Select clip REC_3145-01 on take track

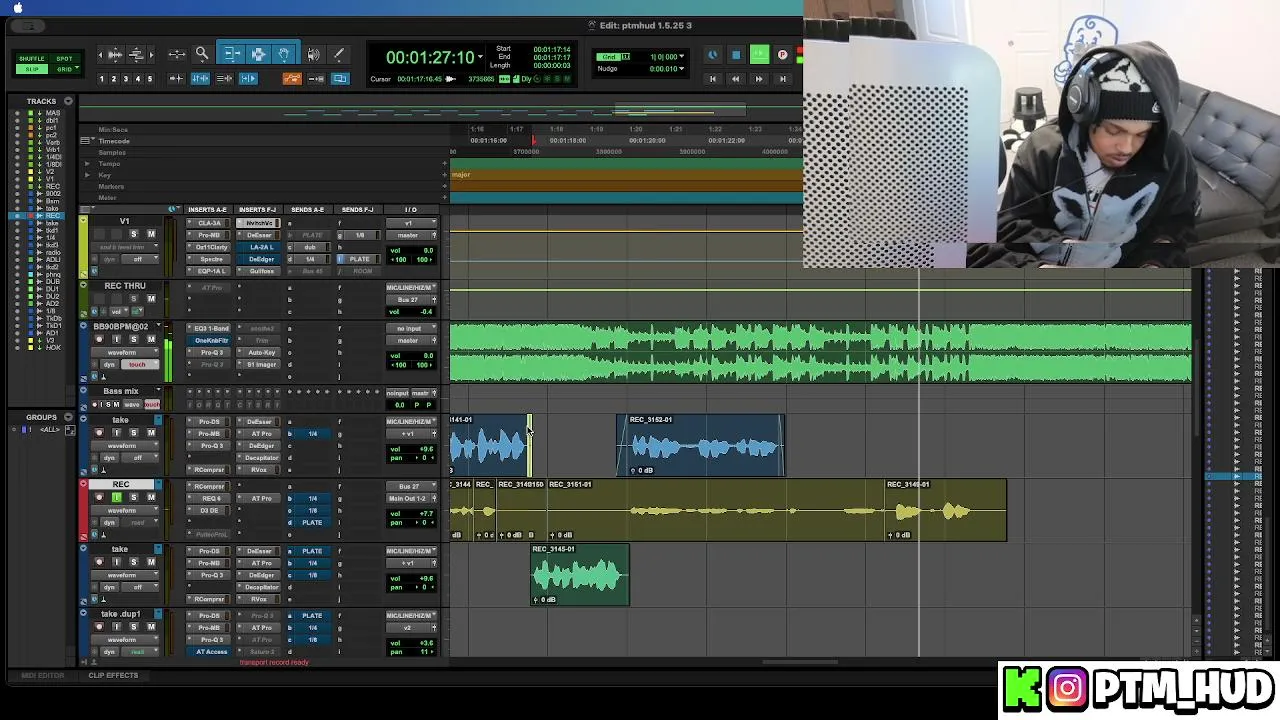click(580, 575)
